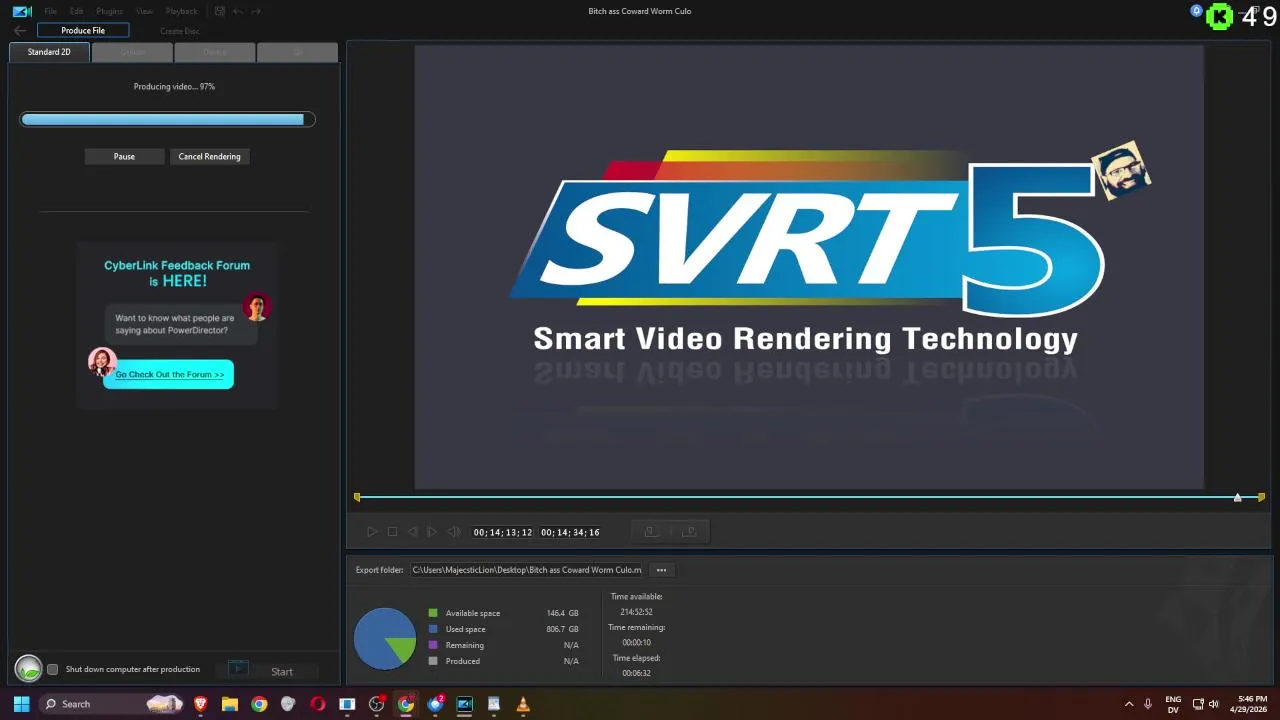
Task: Switch to the Standard 2D tab
Action: pos(49,52)
